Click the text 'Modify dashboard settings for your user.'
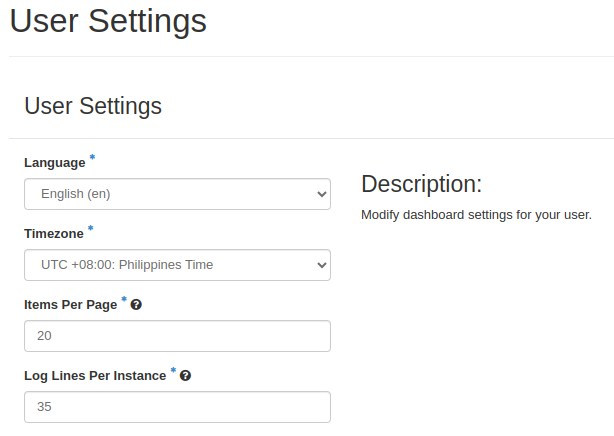614x436 pixels. (476, 215)
